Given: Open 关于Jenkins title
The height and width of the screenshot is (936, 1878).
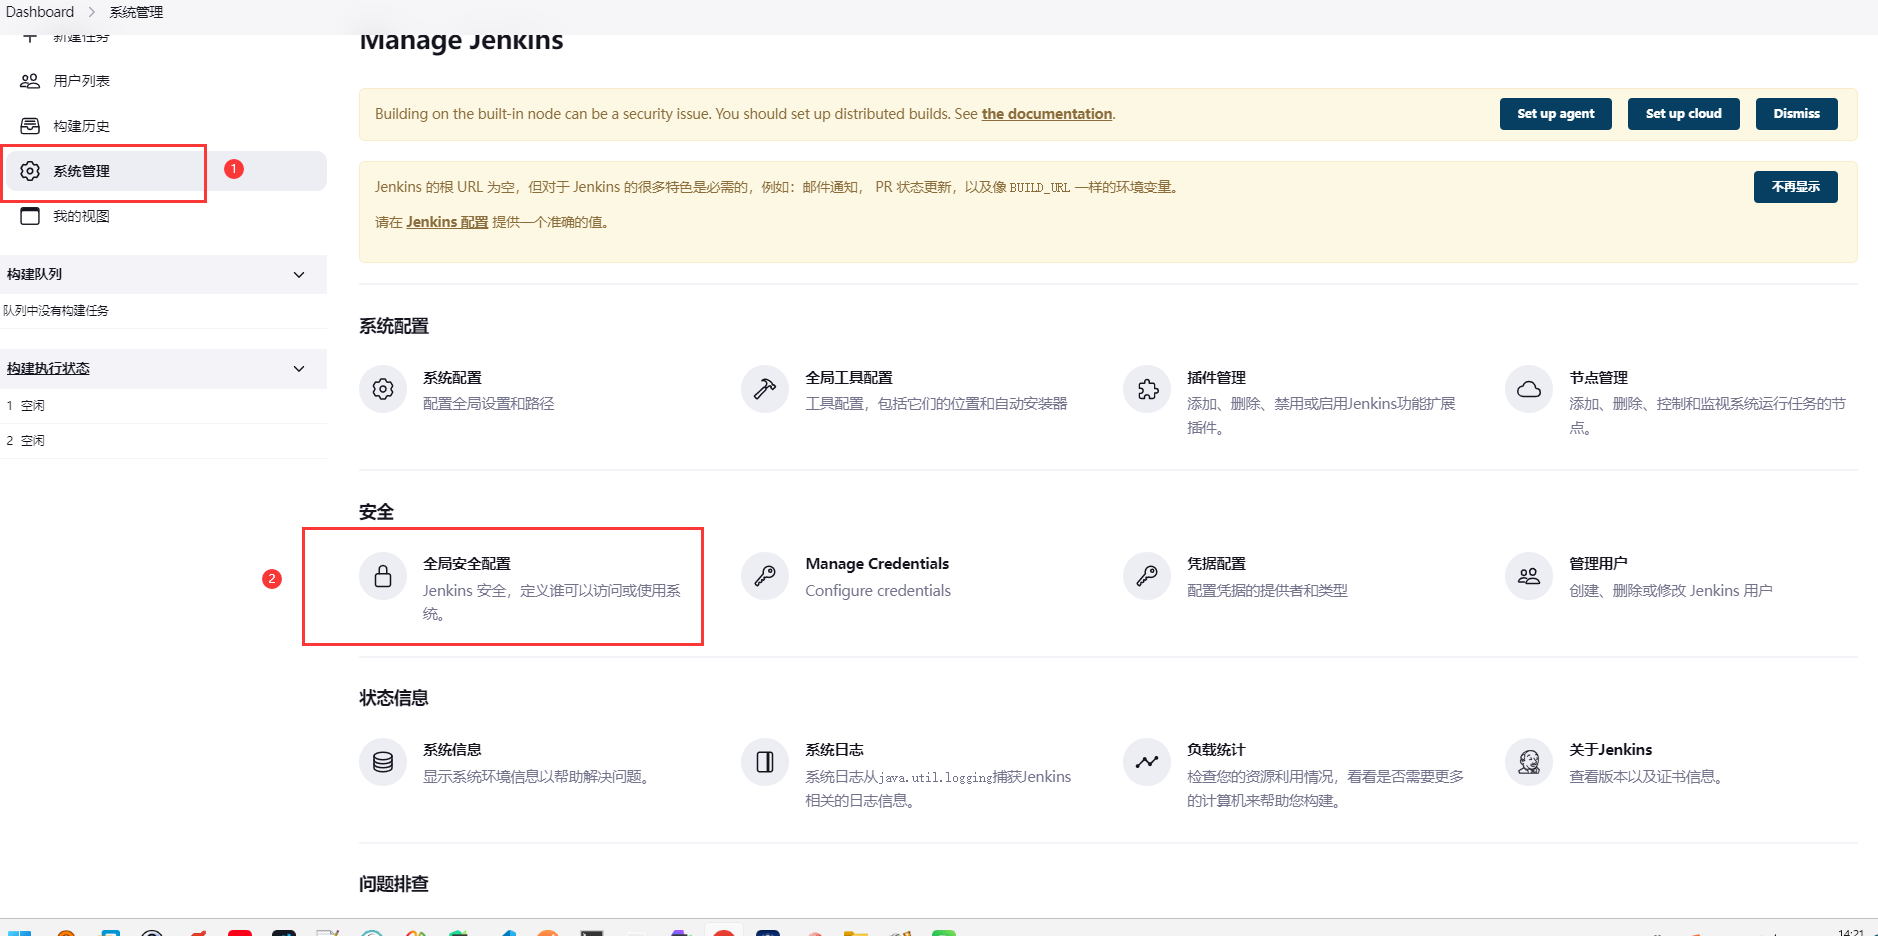Looking at the screenshot, I should pyautogui.click(x=1610, y=750).
